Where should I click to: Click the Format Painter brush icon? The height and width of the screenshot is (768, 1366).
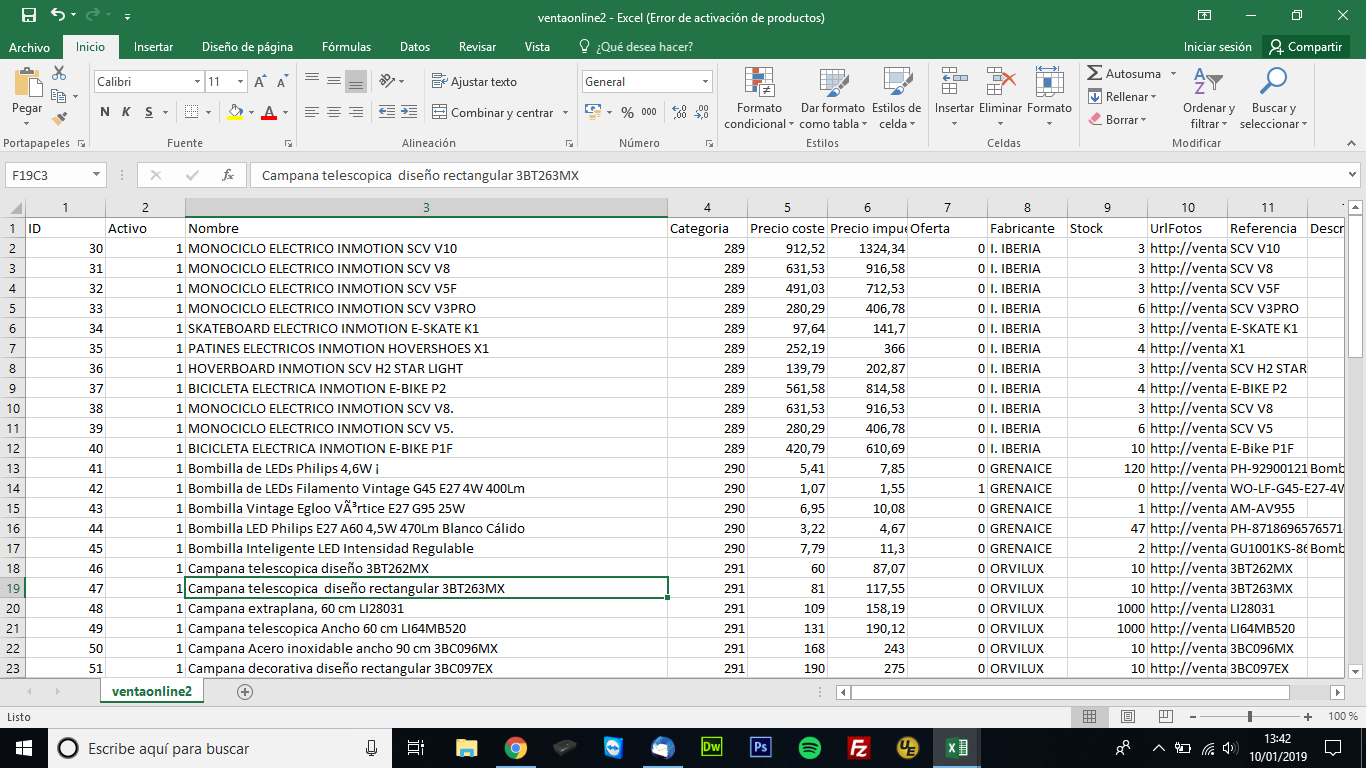pos(59,118)
